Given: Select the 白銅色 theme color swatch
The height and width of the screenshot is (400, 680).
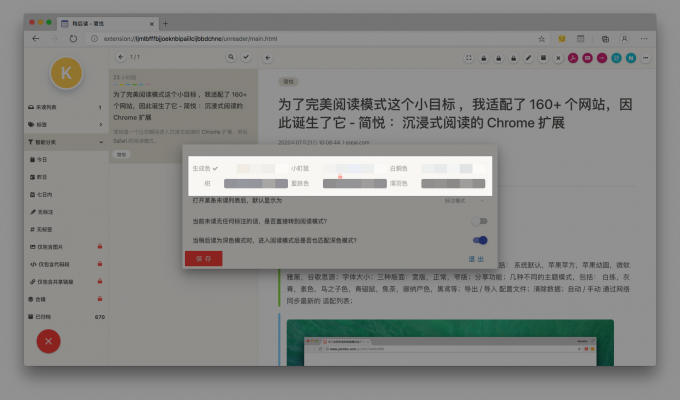Looking at the screenshot, I should click(453, 168).
